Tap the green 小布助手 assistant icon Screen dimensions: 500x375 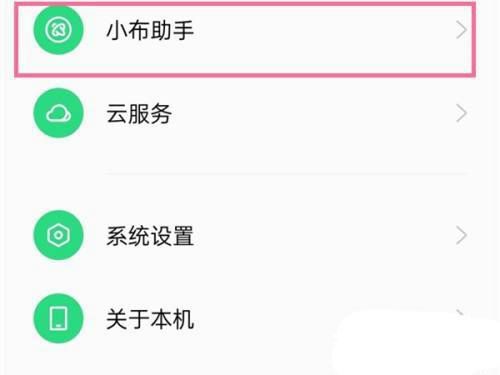[x=58, y=30]
